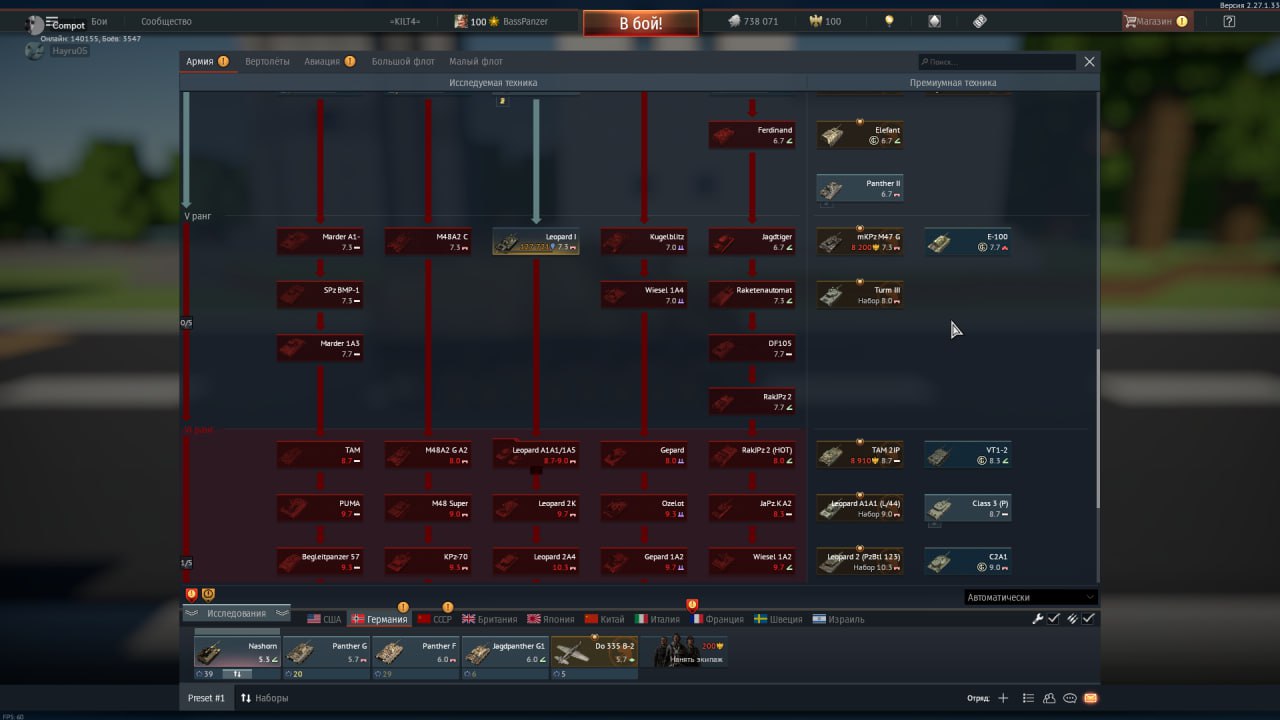1280x720 pixels.
Task: Open the main hamburger menu icon
Action: click(x=52, y=21)
